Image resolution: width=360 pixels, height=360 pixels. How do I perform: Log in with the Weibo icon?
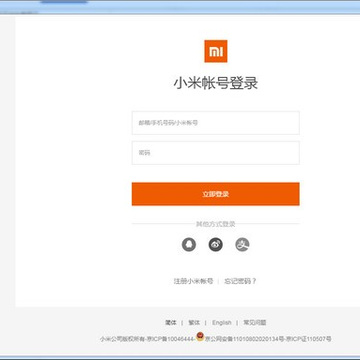coord(216,245)
